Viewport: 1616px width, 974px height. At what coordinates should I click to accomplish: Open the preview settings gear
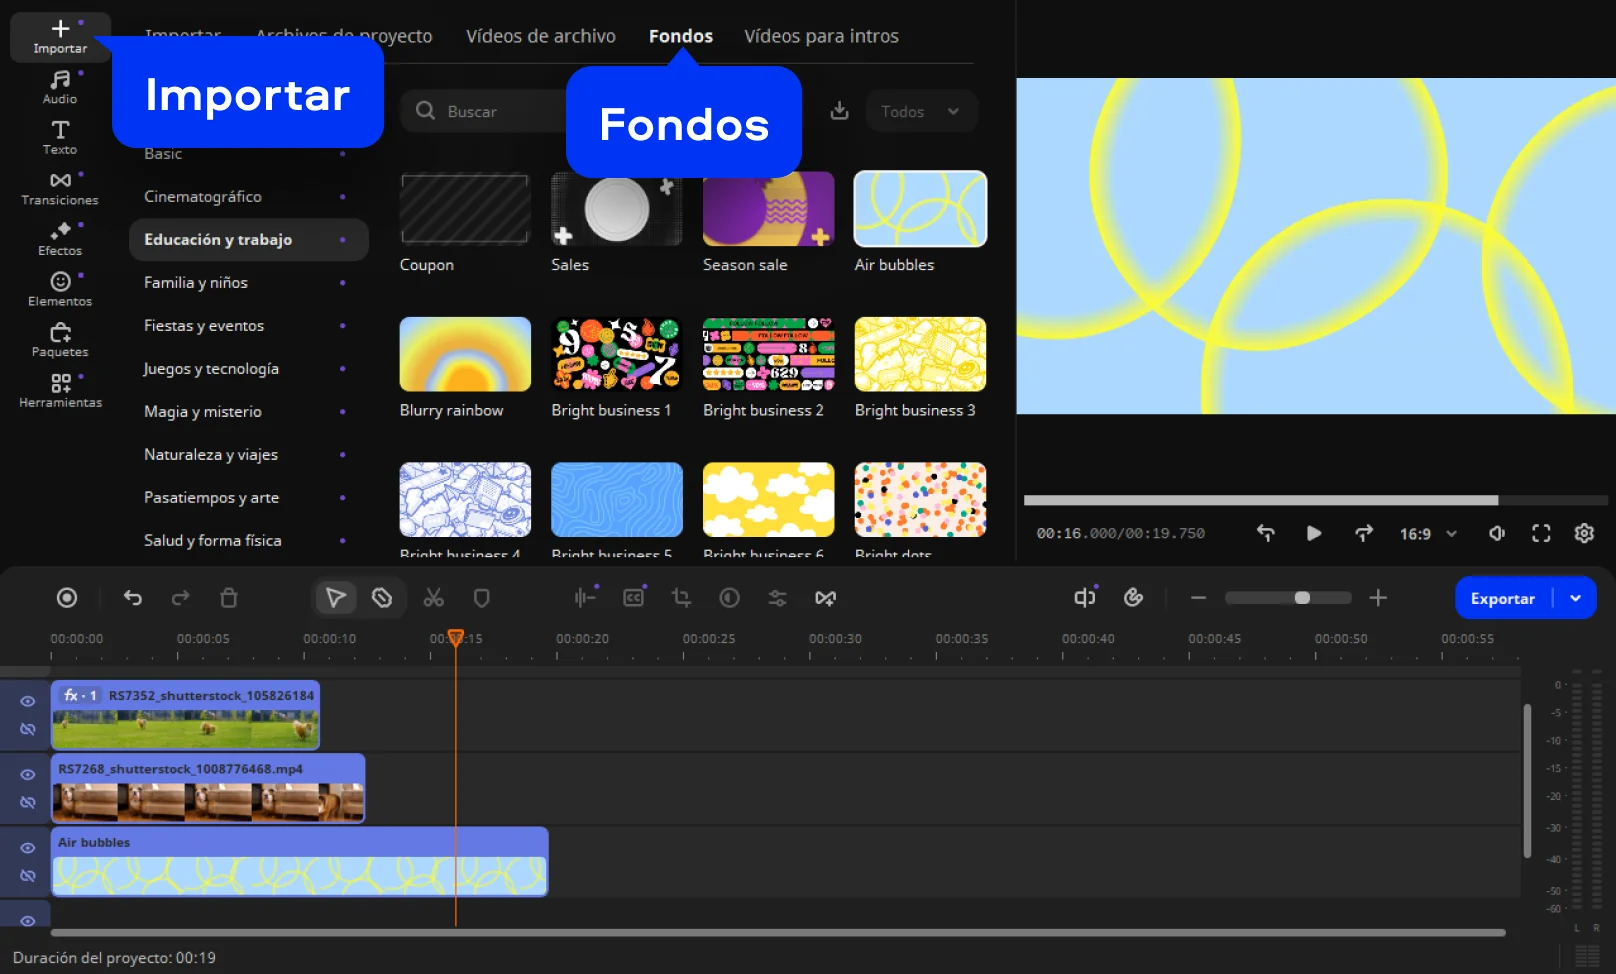(1584, 534)
